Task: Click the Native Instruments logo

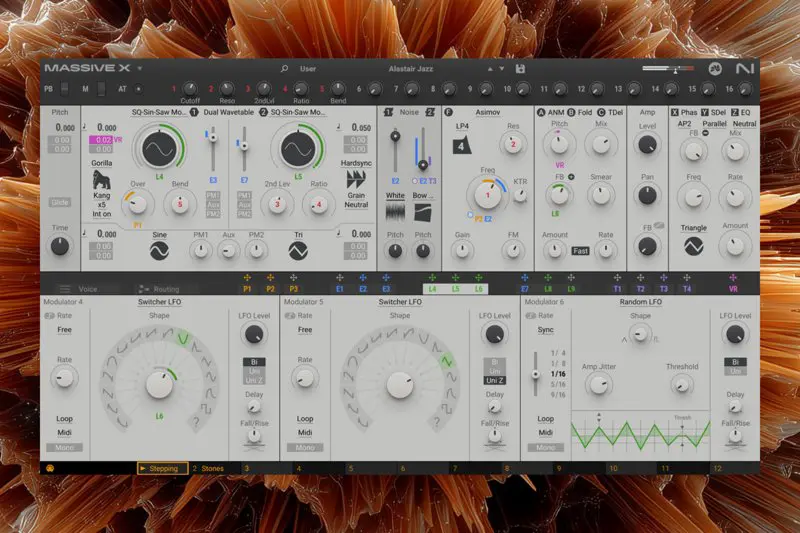Action: 743,70
